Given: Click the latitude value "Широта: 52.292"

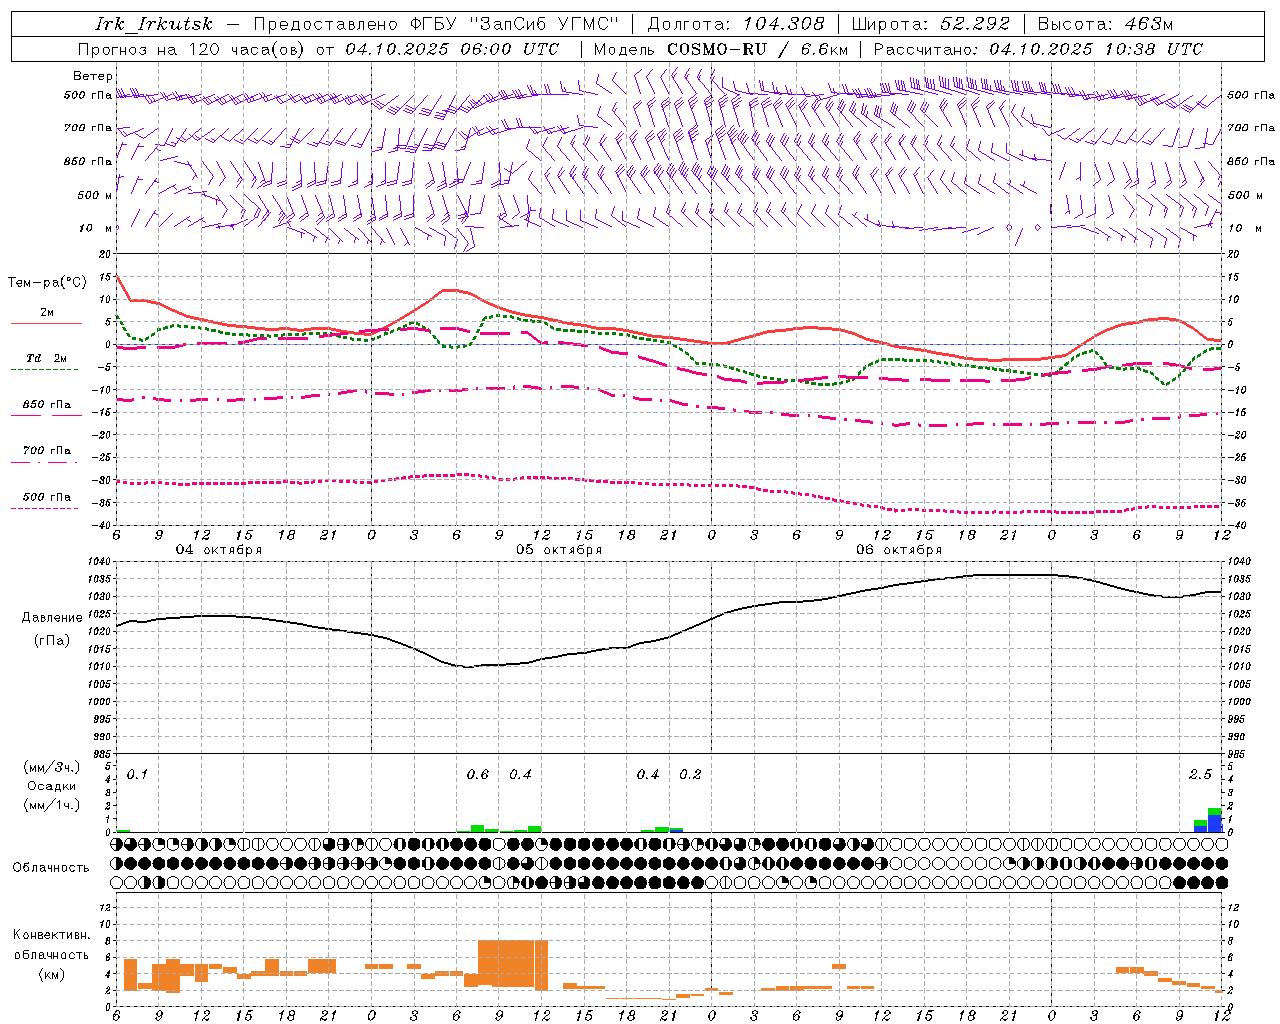Looking at the screenshot, I should 931,25.
